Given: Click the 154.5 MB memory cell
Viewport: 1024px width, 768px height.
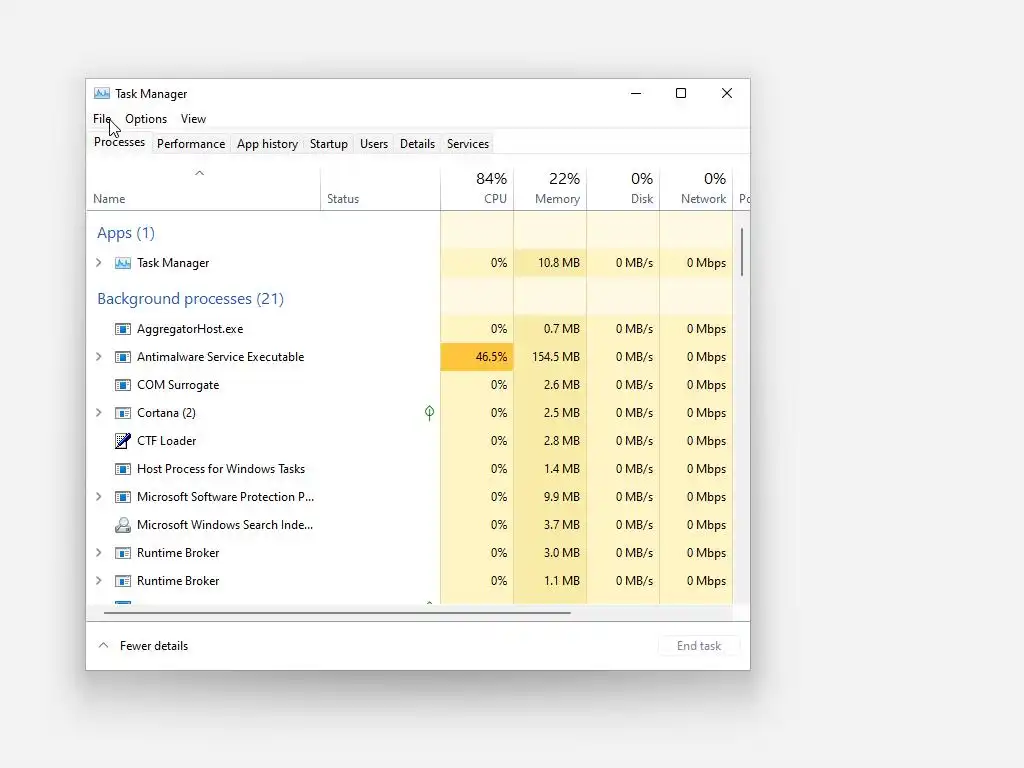Looking at the screenshot, I should [x=550, y=357].
